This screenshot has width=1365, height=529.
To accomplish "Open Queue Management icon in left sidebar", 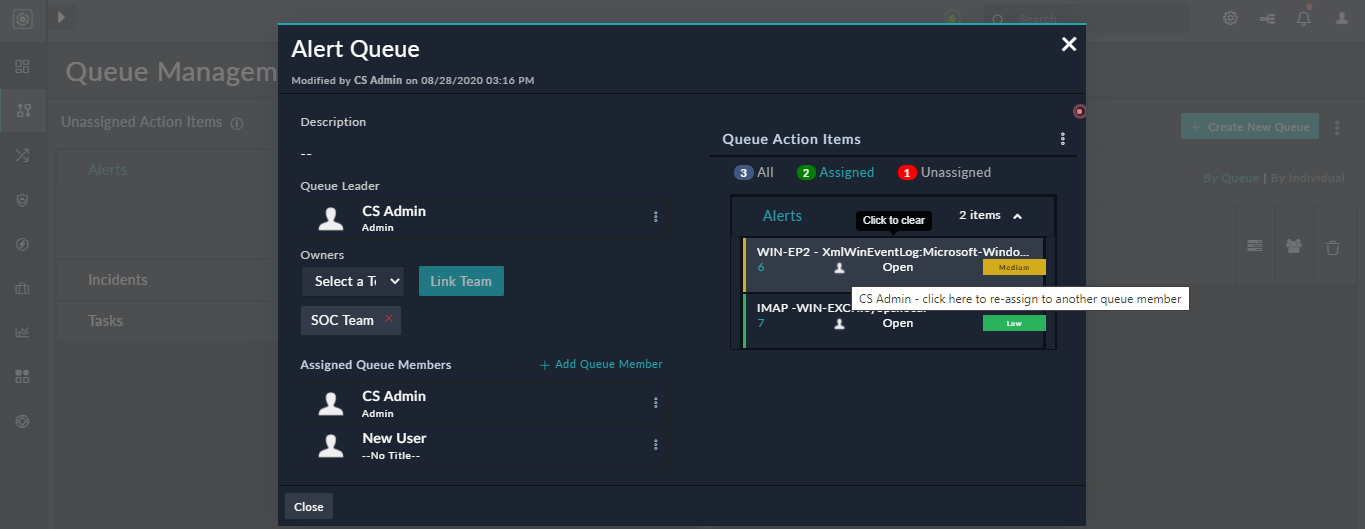I will point(22,110).
